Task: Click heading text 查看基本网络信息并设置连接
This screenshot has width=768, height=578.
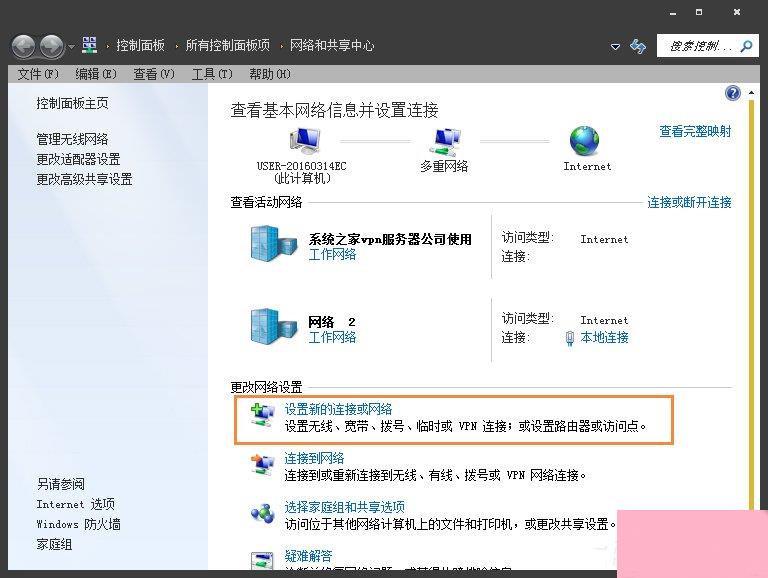Action: pos(335,110)
